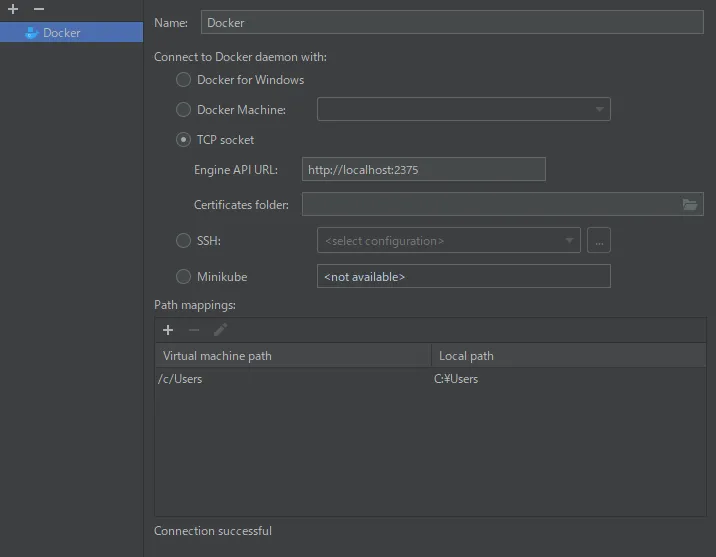Select the SSH connection radio button

point(183,241)
